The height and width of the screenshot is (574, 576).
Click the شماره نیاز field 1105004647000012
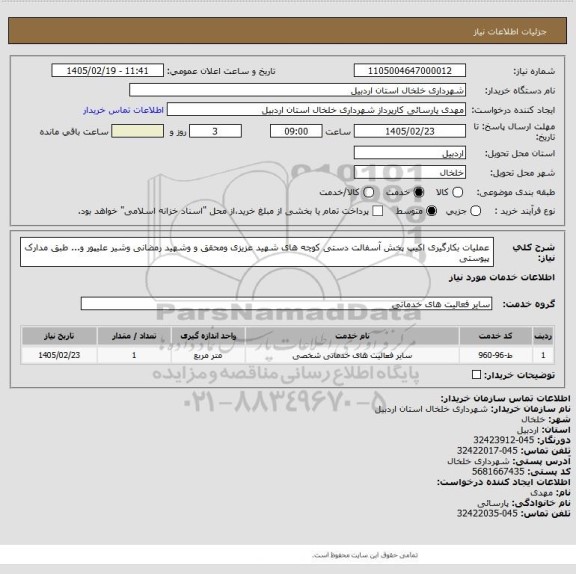click(x=410, y=71)
